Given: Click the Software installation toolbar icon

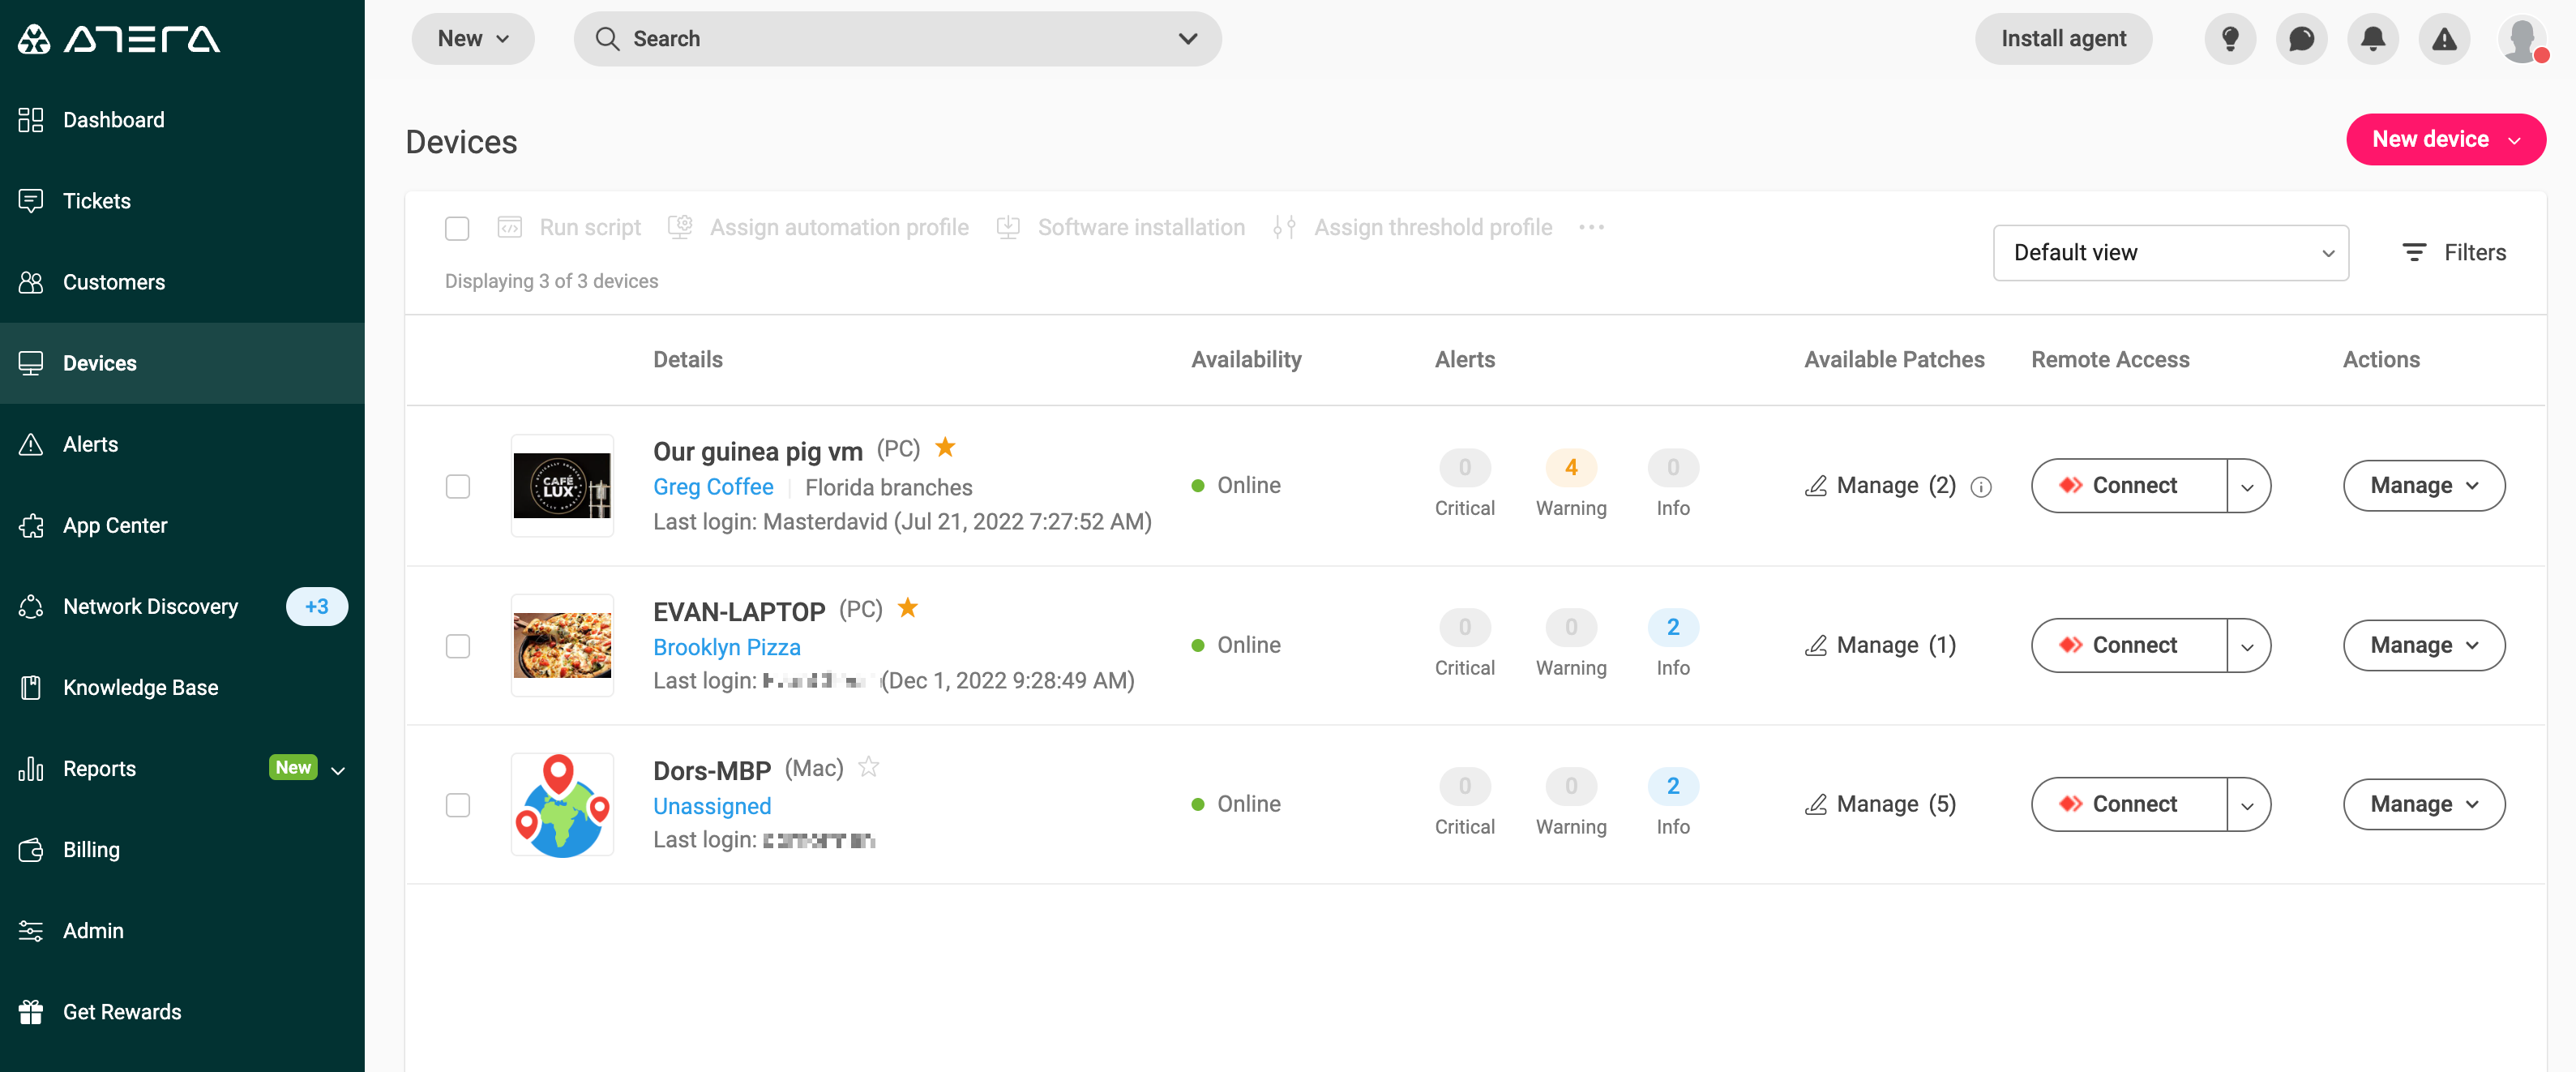Looking at the screenshot, I should (1008, 227).
